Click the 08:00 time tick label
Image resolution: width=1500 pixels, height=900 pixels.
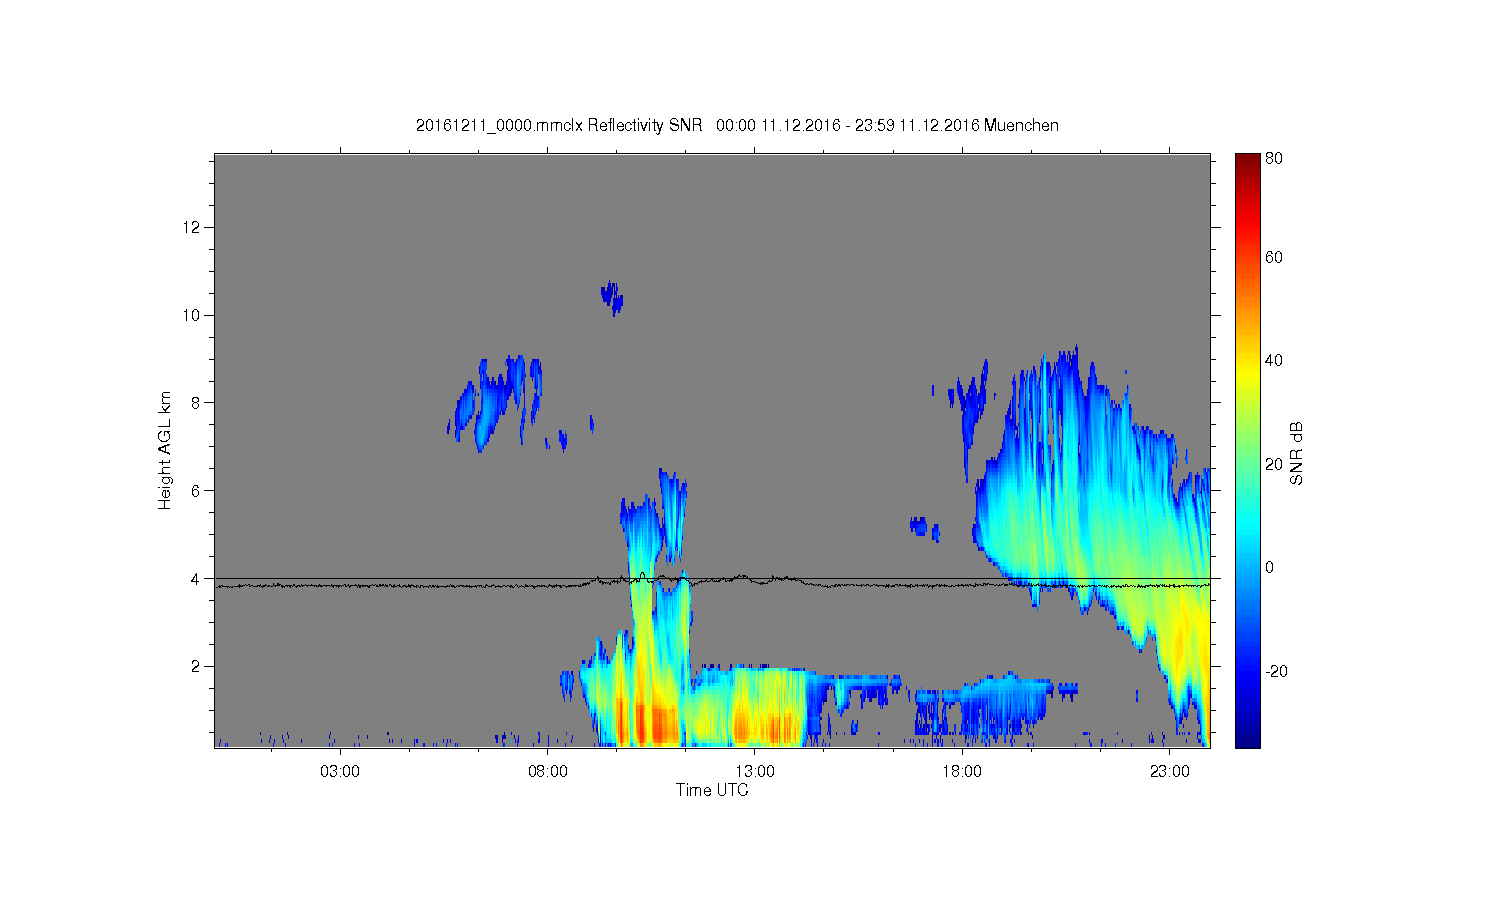(548, 772)
